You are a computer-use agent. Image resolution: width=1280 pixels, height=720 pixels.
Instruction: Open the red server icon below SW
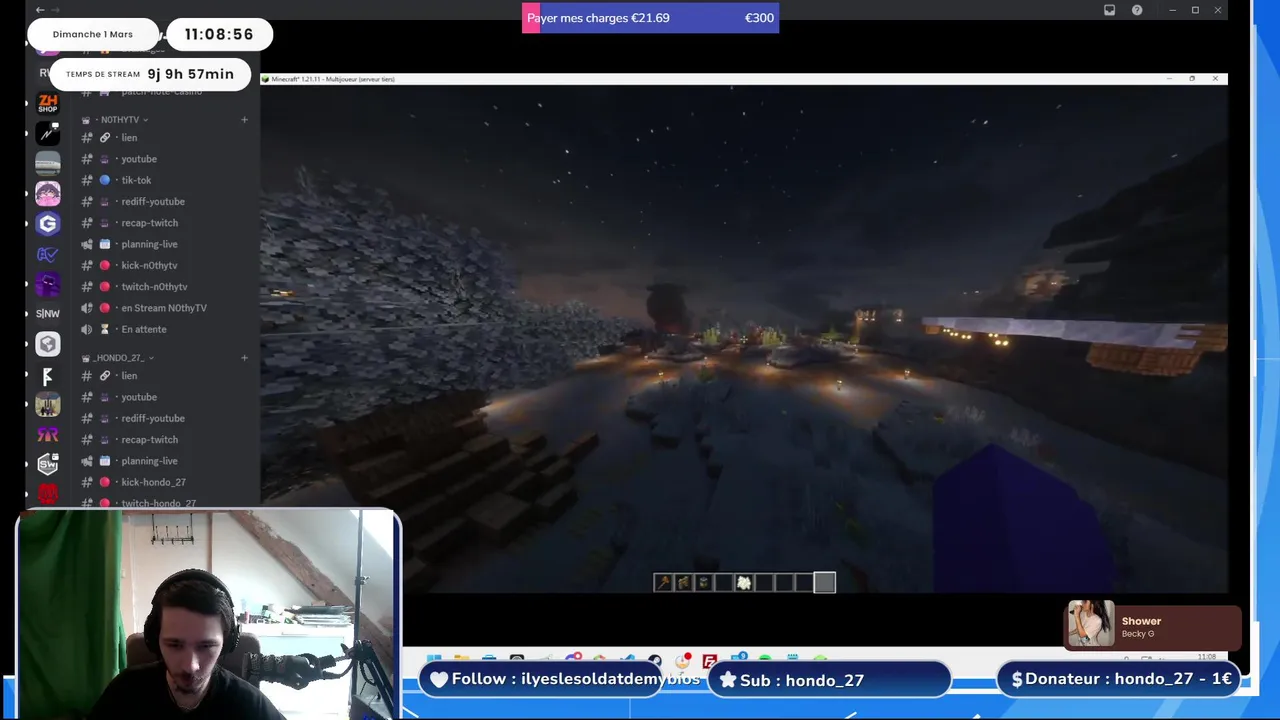pos(47,494)
